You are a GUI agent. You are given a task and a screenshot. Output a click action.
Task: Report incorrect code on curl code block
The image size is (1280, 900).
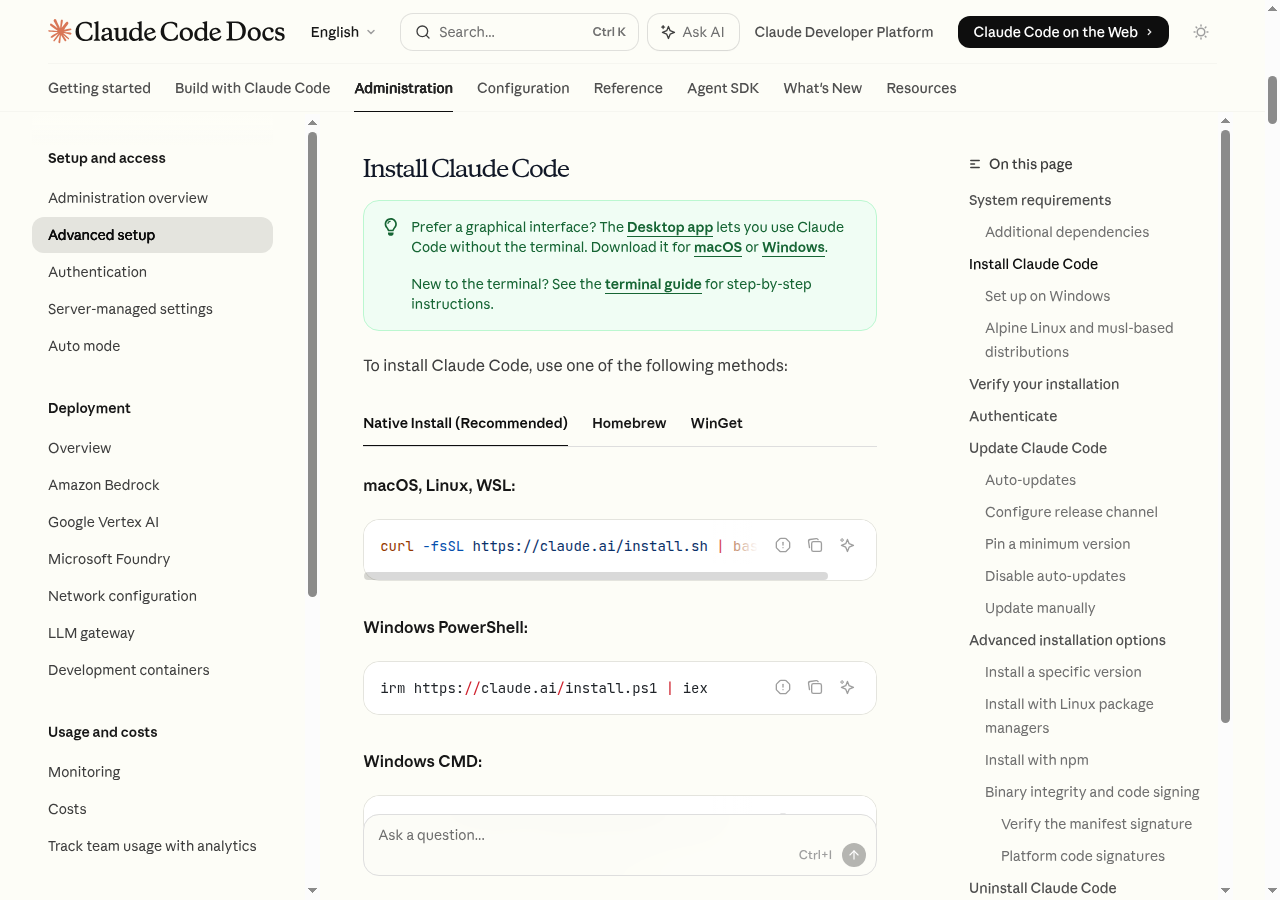coord(783,545)
